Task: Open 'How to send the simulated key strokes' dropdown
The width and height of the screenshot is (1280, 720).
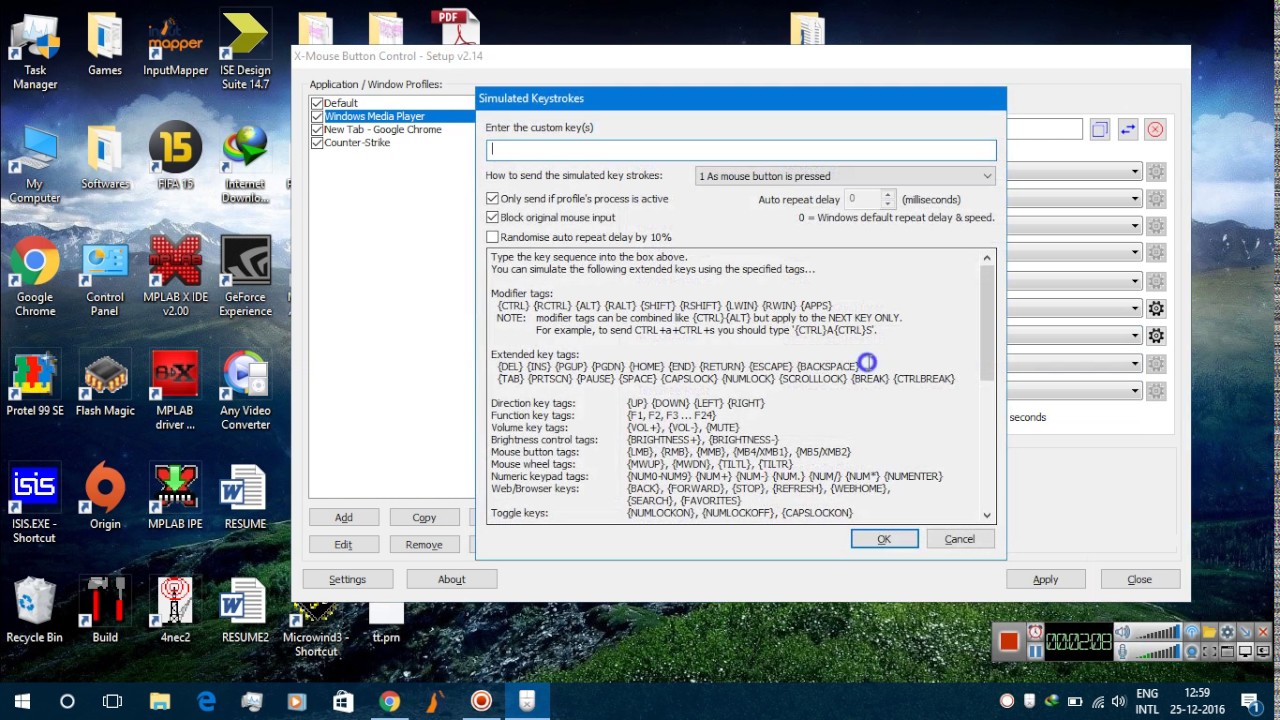Action: (845, 176)
